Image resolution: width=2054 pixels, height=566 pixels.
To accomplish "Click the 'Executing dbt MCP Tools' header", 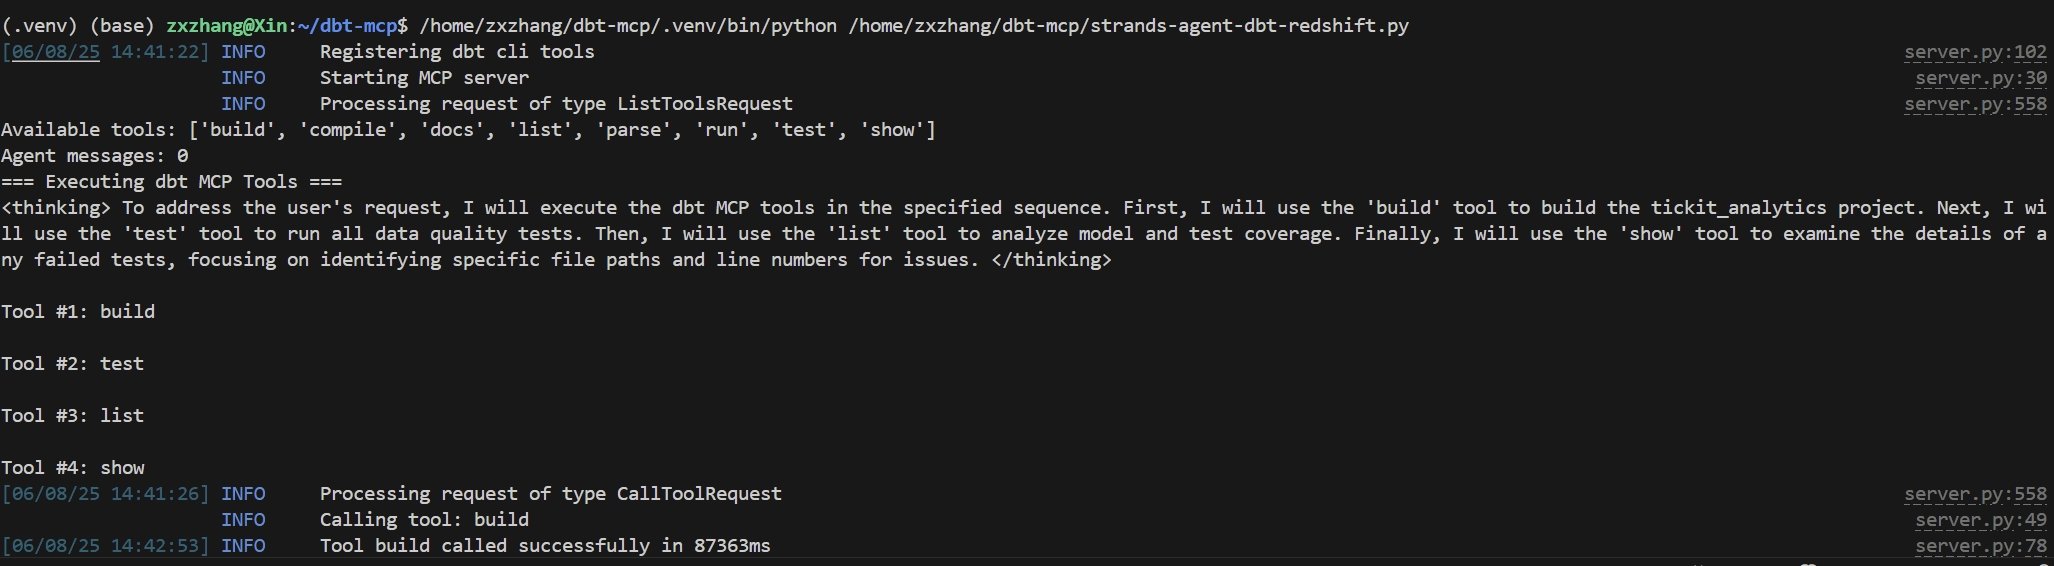I will tap(171, 182).
